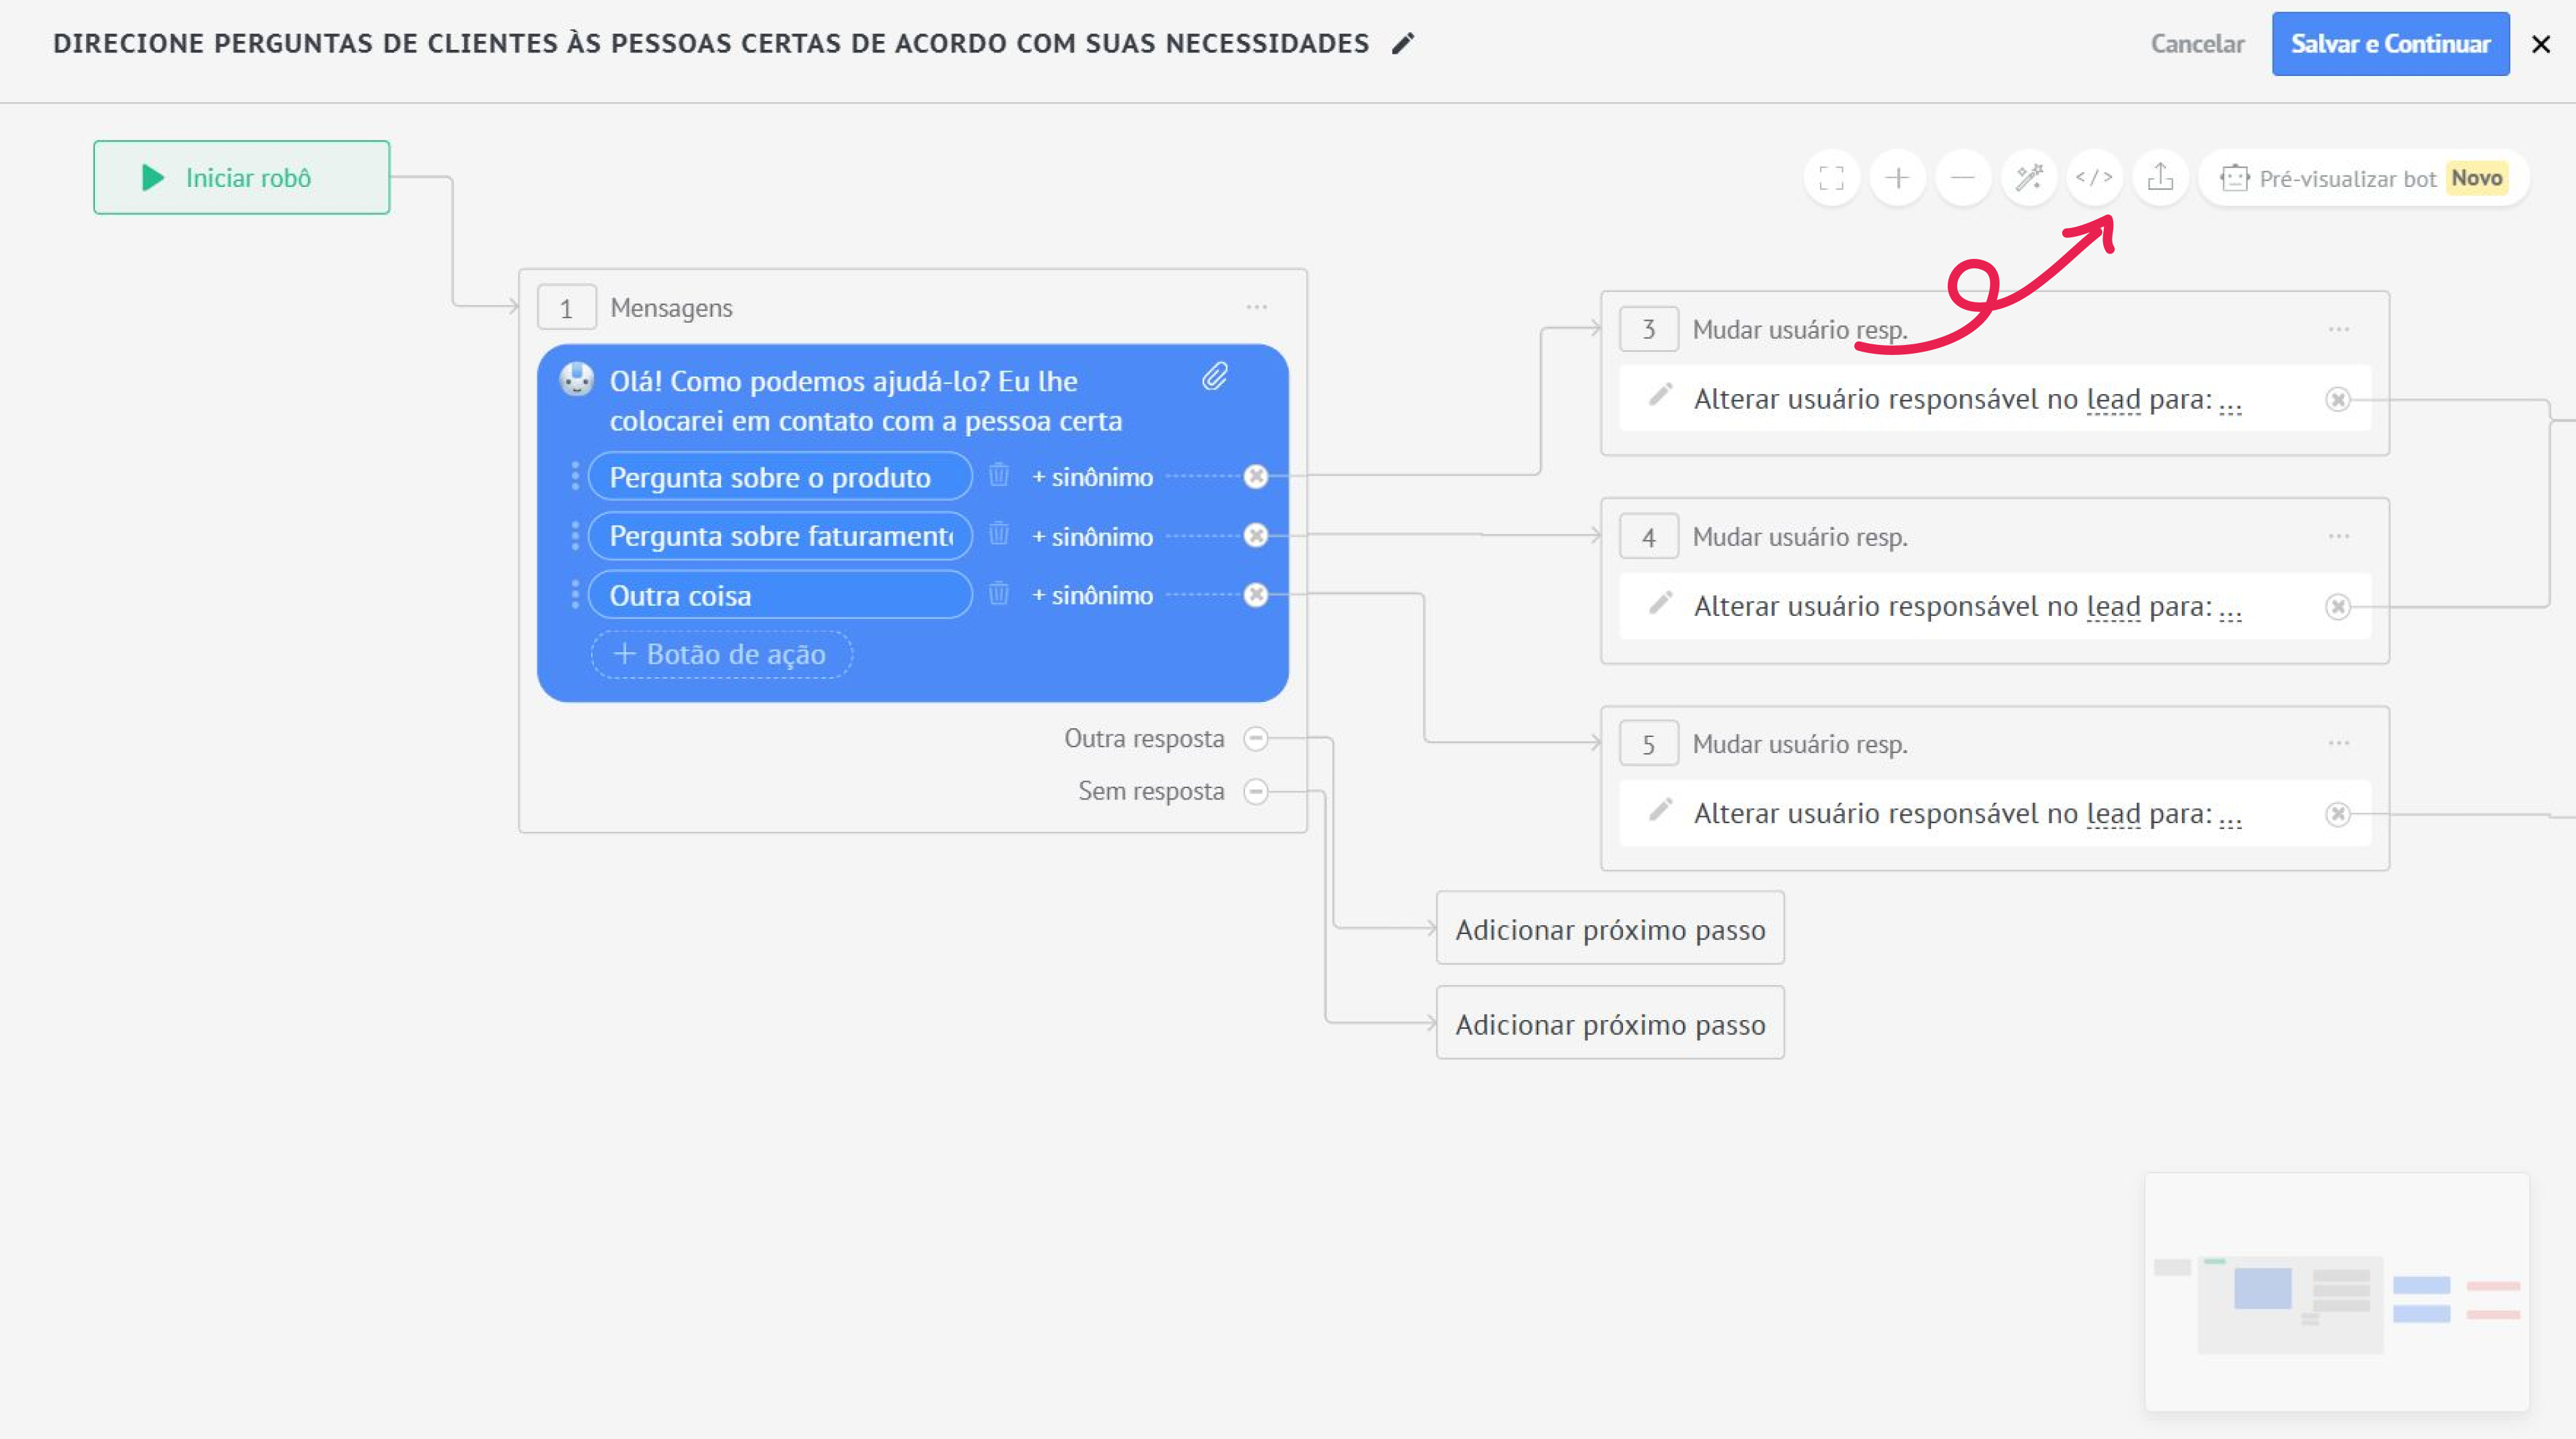Add synonym to 'Pergunta sobre faturamento' button

[1092, 537]
